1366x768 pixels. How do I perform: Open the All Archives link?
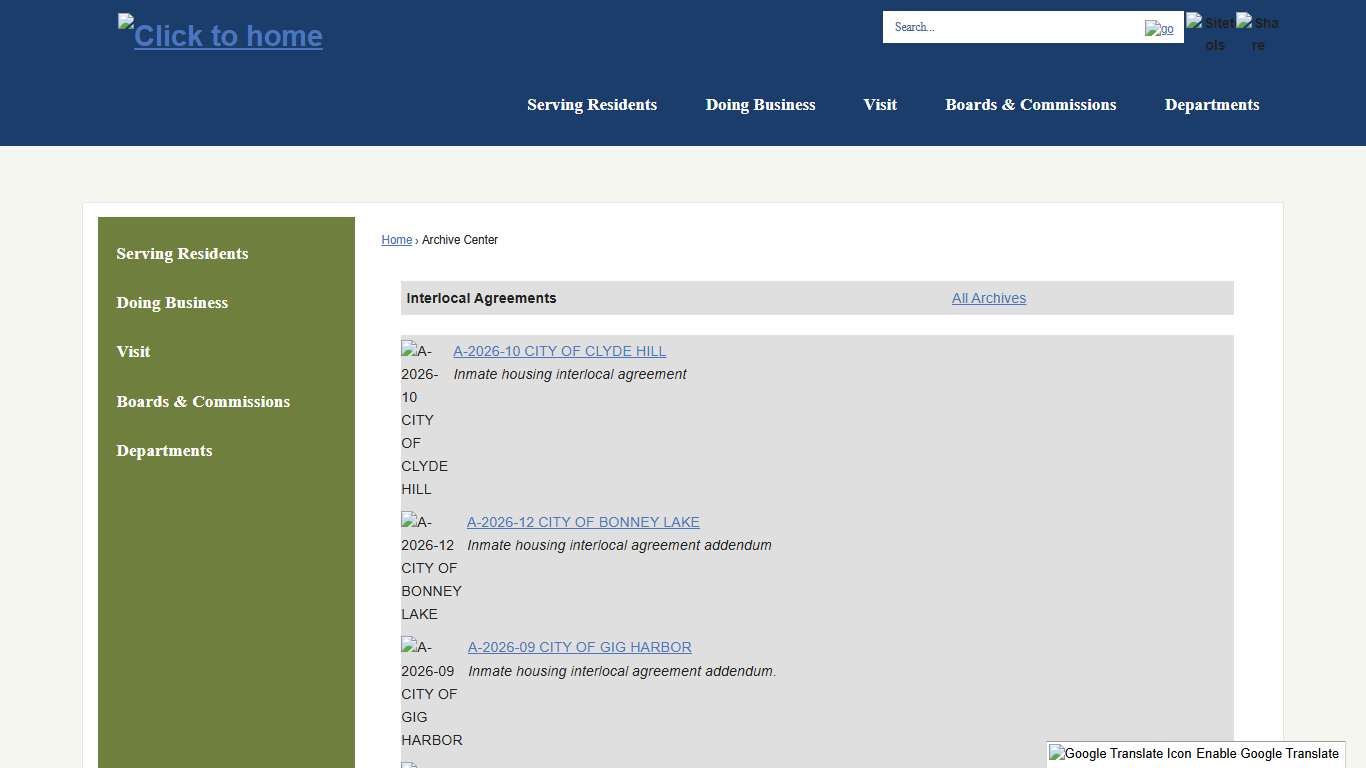coord(988,297)
